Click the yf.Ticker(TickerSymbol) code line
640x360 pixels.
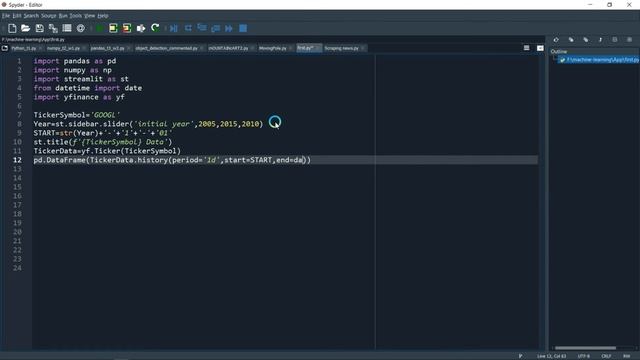(x=107, y=151)
